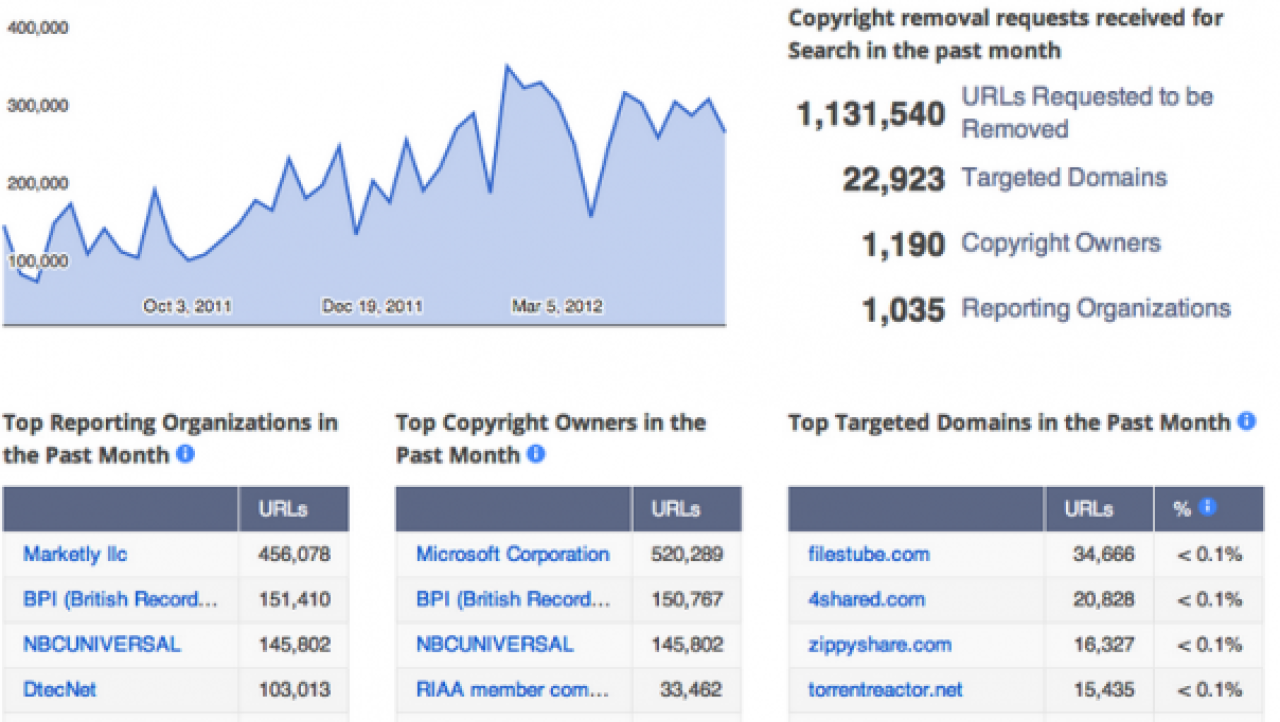The image size is (1280, 722).
Task: Click the 200,000 axis label
Action: 37,183
